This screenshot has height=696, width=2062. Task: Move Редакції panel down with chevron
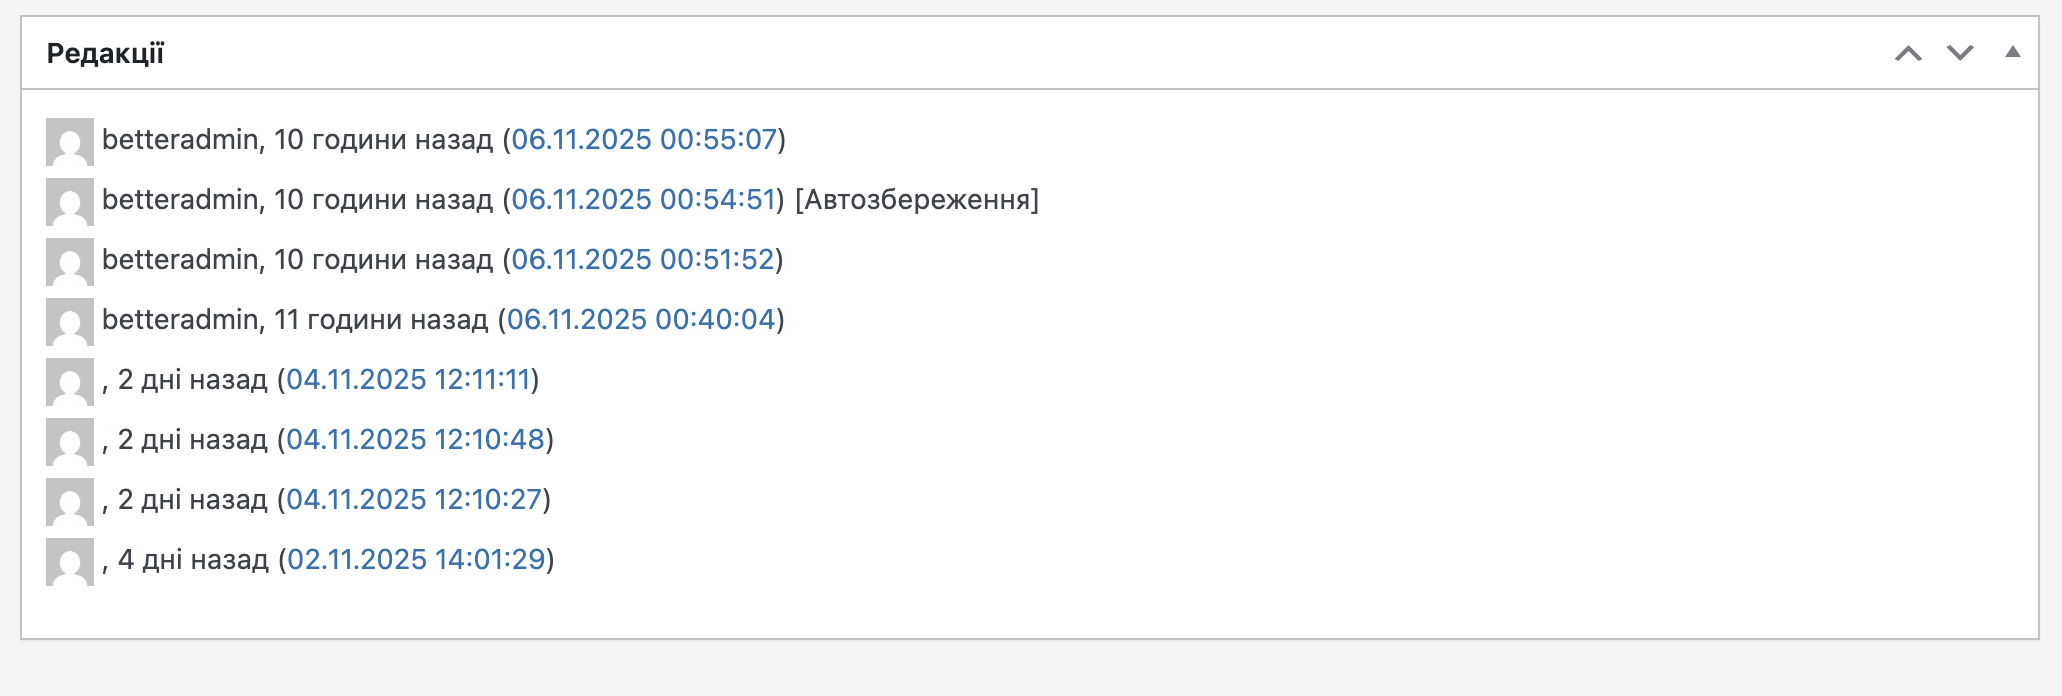[x=1960, y=53]
